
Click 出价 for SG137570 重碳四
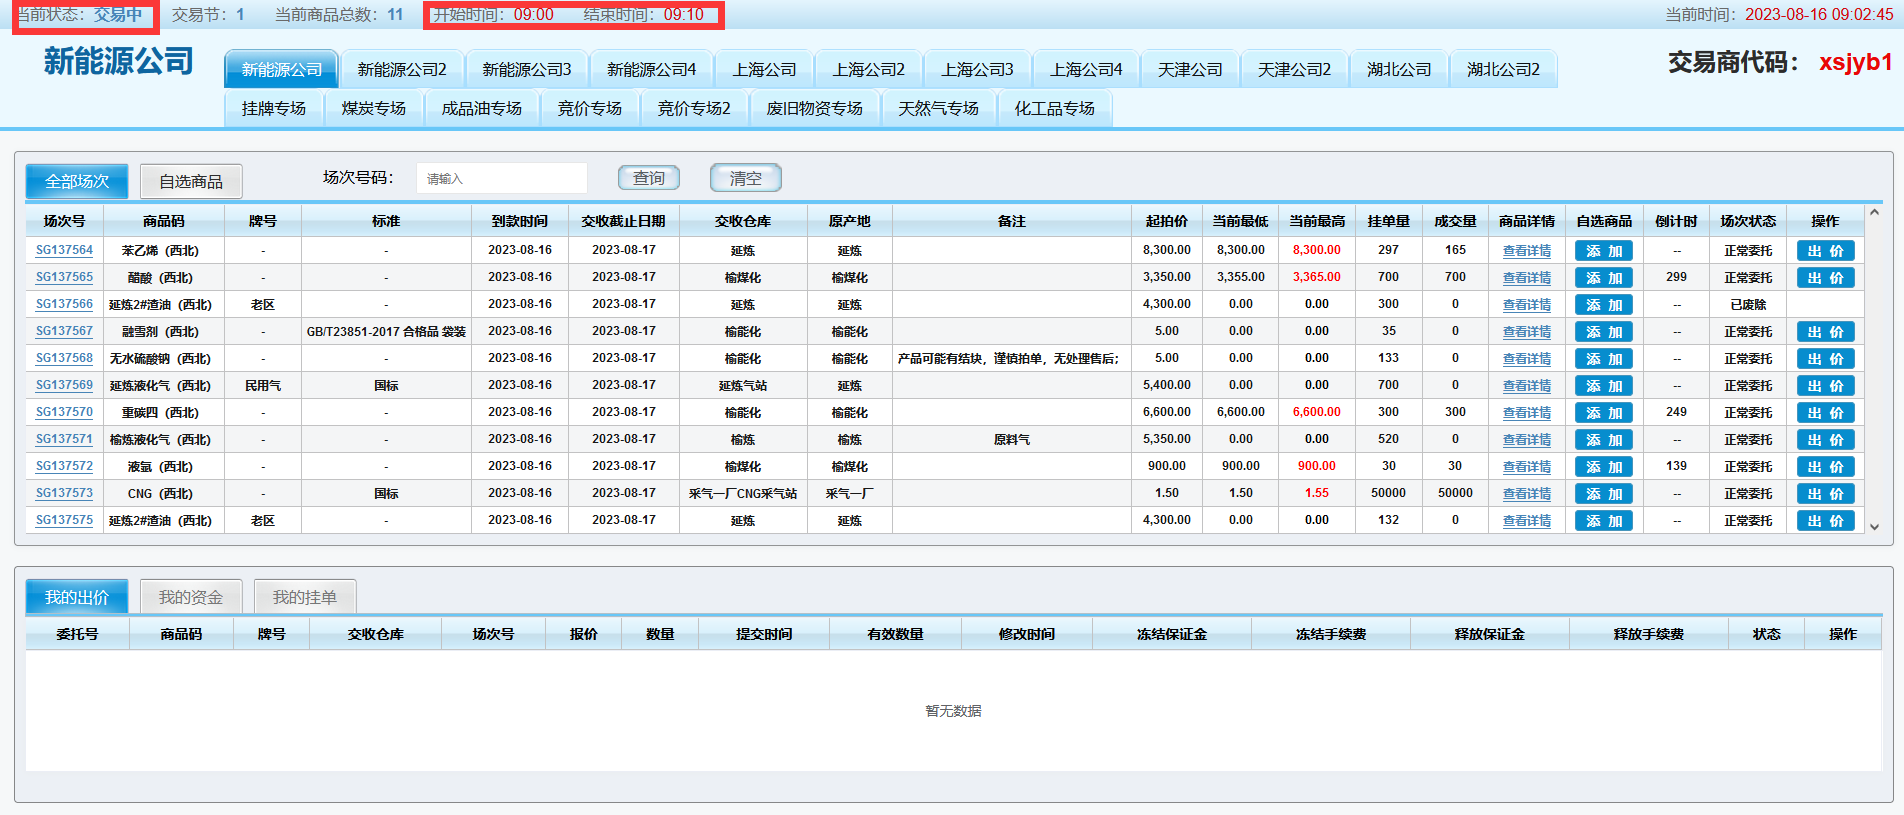[1826, 413]
